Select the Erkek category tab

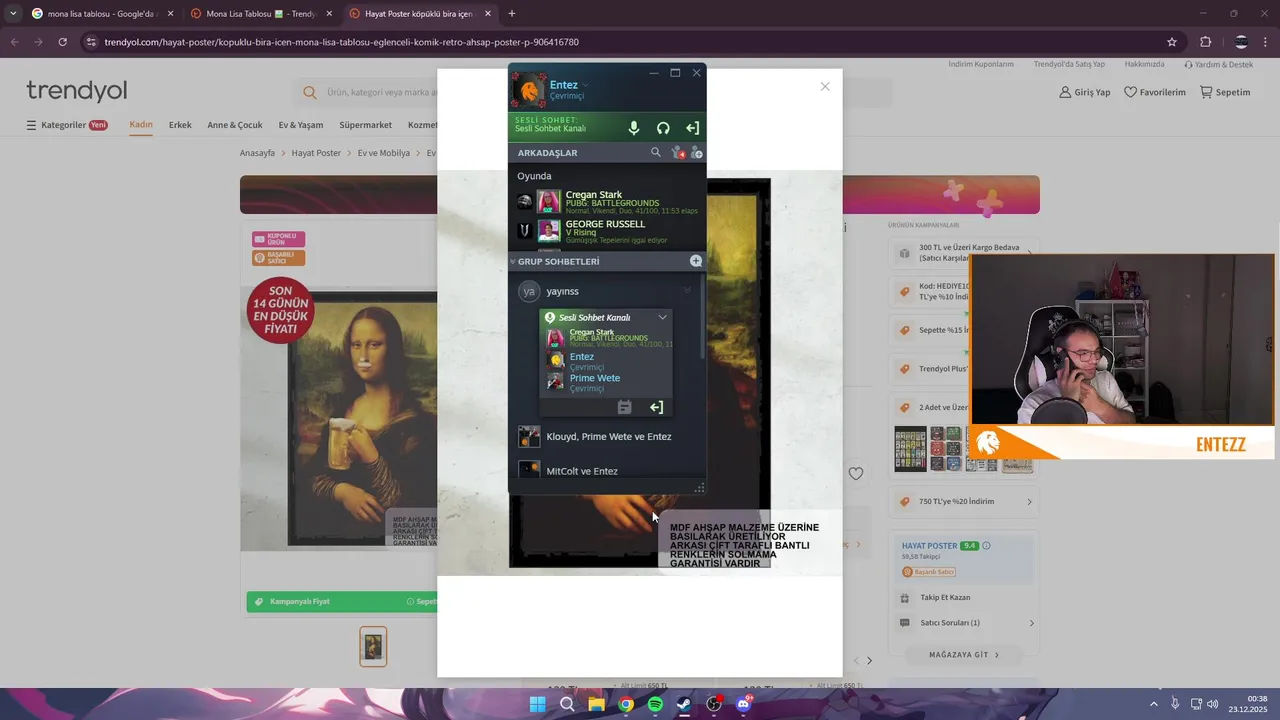(180, 125)
